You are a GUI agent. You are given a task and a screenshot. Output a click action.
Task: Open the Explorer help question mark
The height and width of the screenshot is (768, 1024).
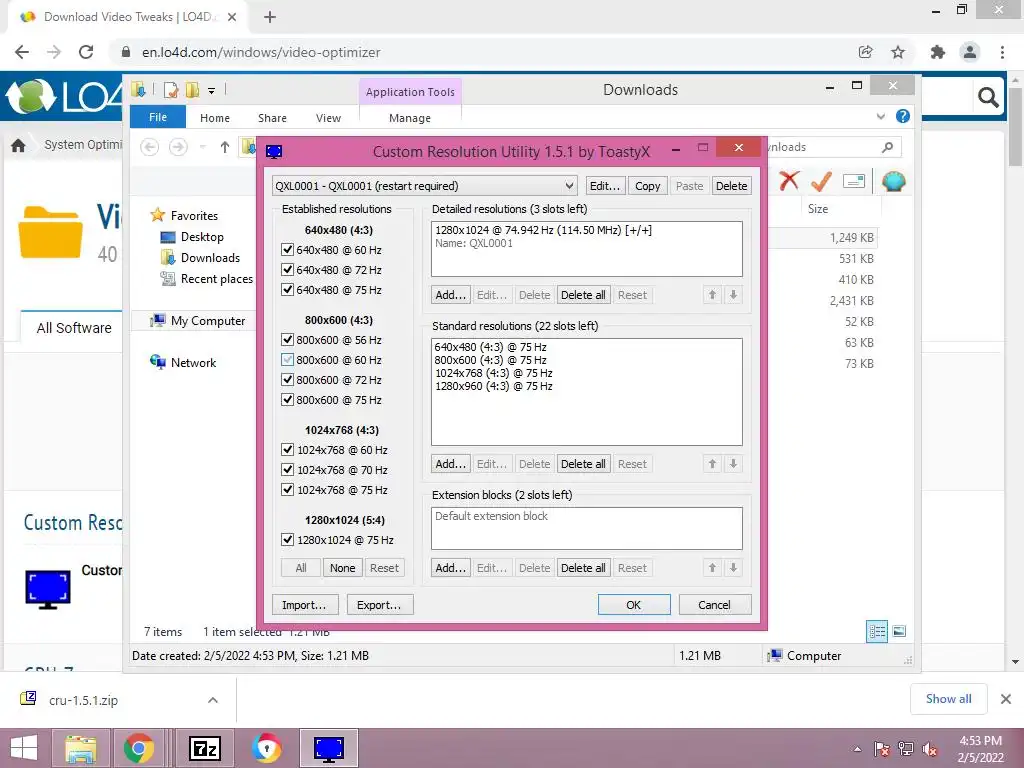(x=903, y=116)
